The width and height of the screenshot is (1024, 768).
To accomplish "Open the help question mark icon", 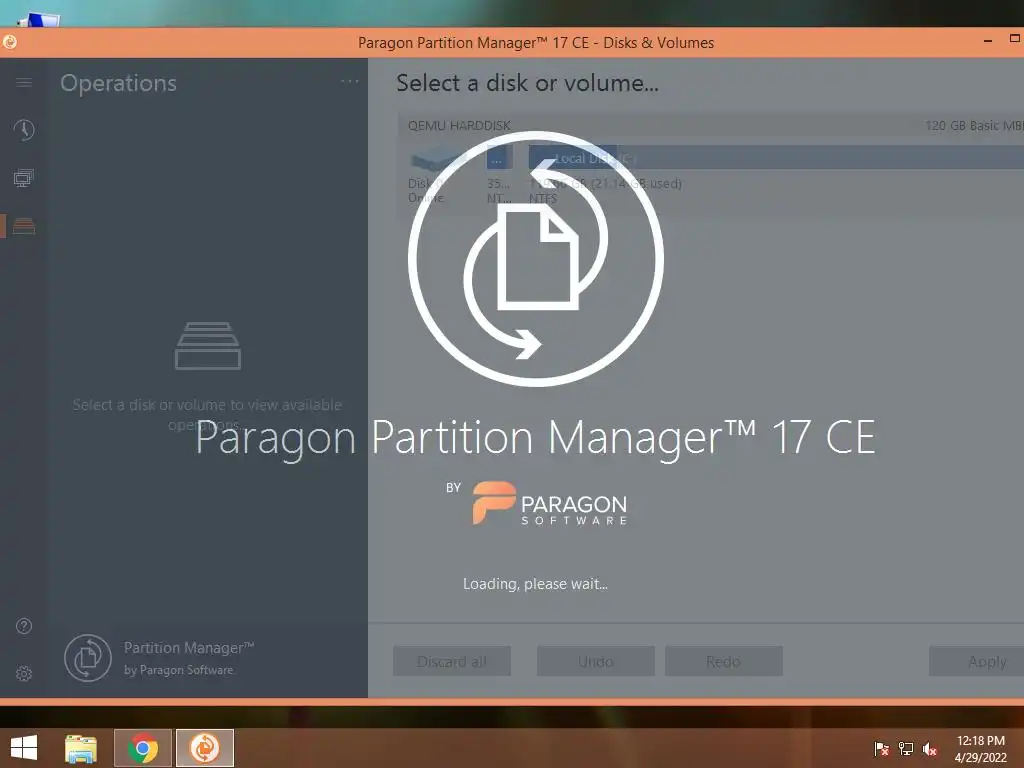I will coord(24,626).
